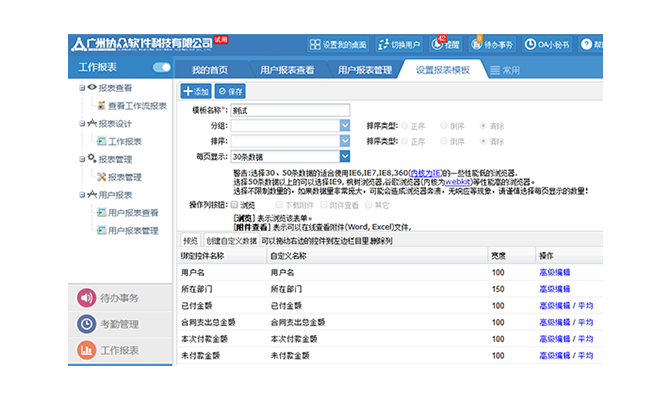Screen dimensions: 670x412
Task: Collapse the 报表设计 tree node
Action: point(81,124)
